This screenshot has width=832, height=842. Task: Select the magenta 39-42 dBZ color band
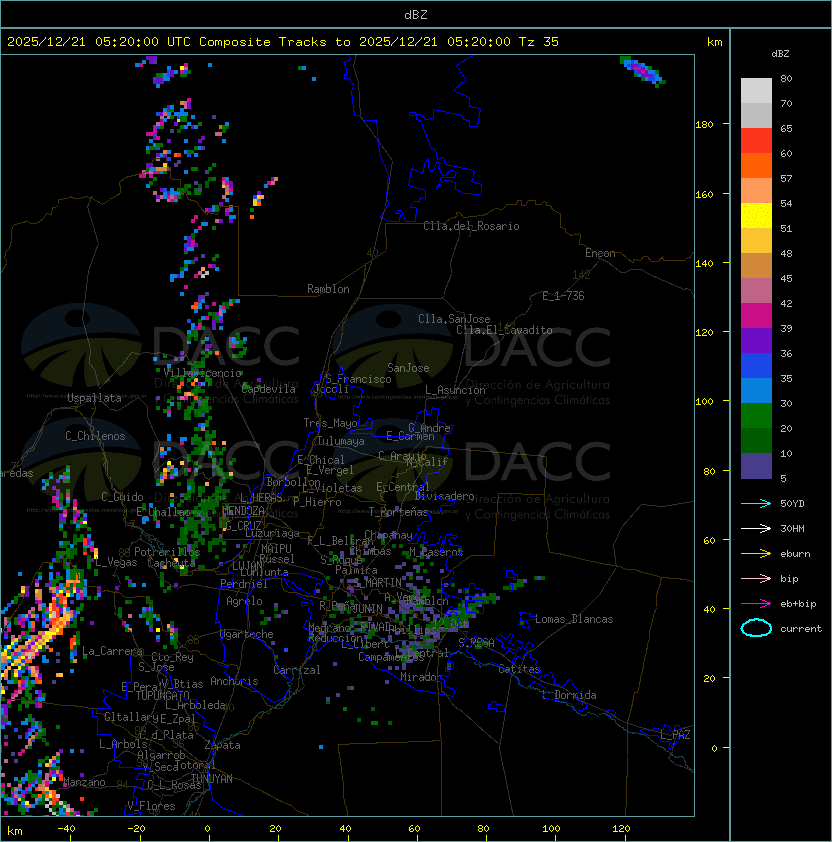(x=756, y=316)
